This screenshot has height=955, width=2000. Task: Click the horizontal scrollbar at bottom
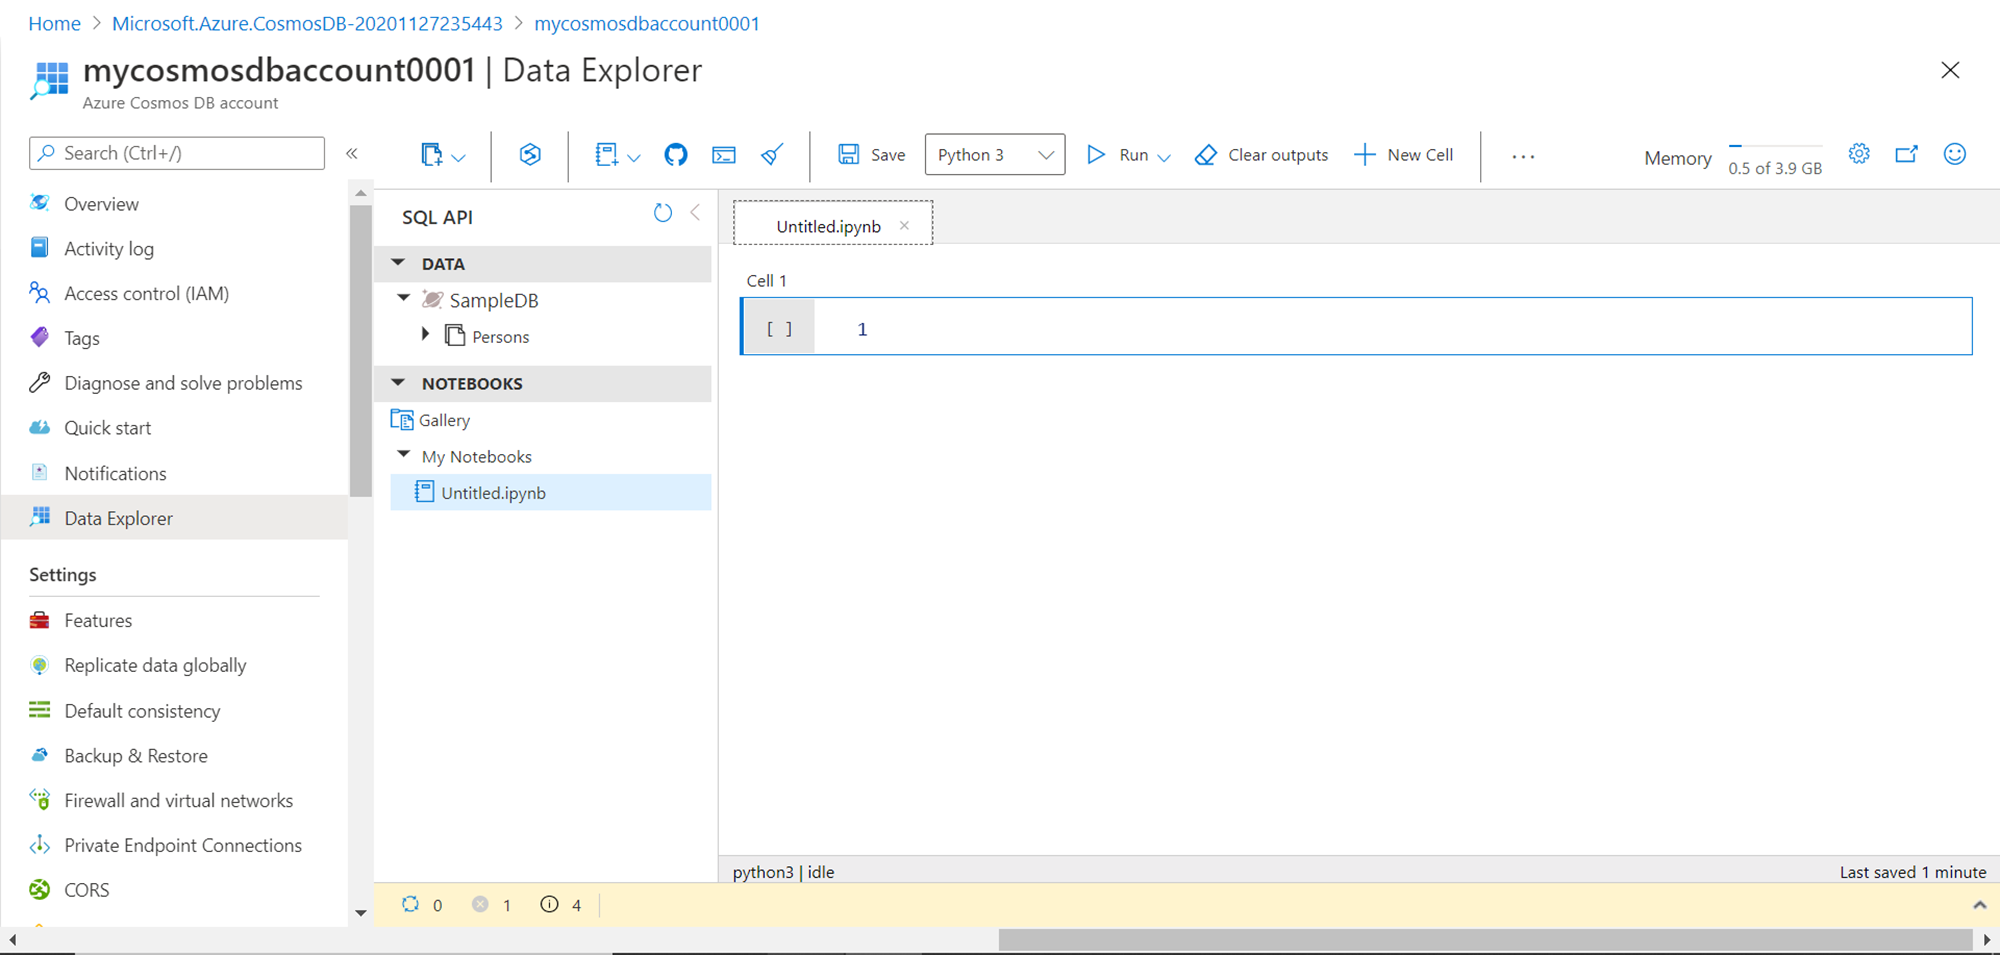pos(1485,940)
